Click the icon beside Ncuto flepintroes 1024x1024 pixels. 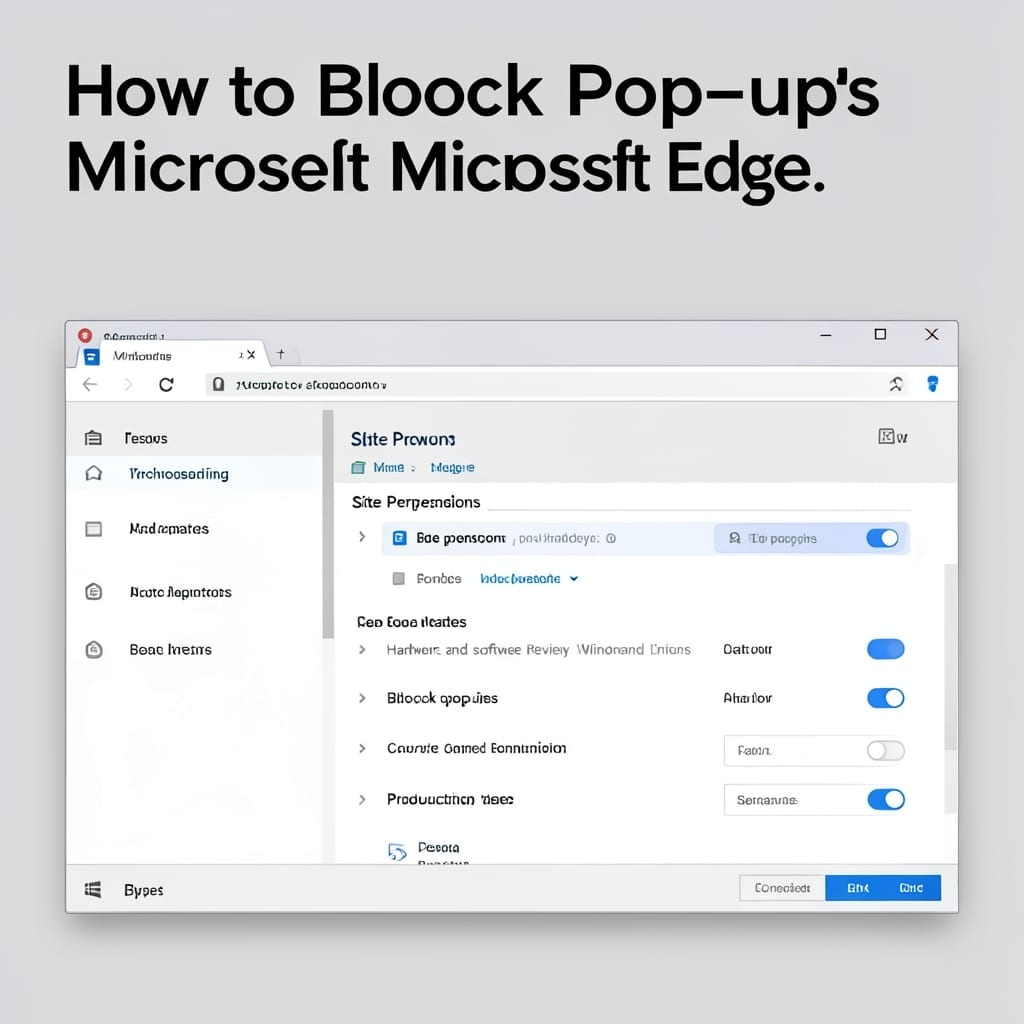pos(94,592)
